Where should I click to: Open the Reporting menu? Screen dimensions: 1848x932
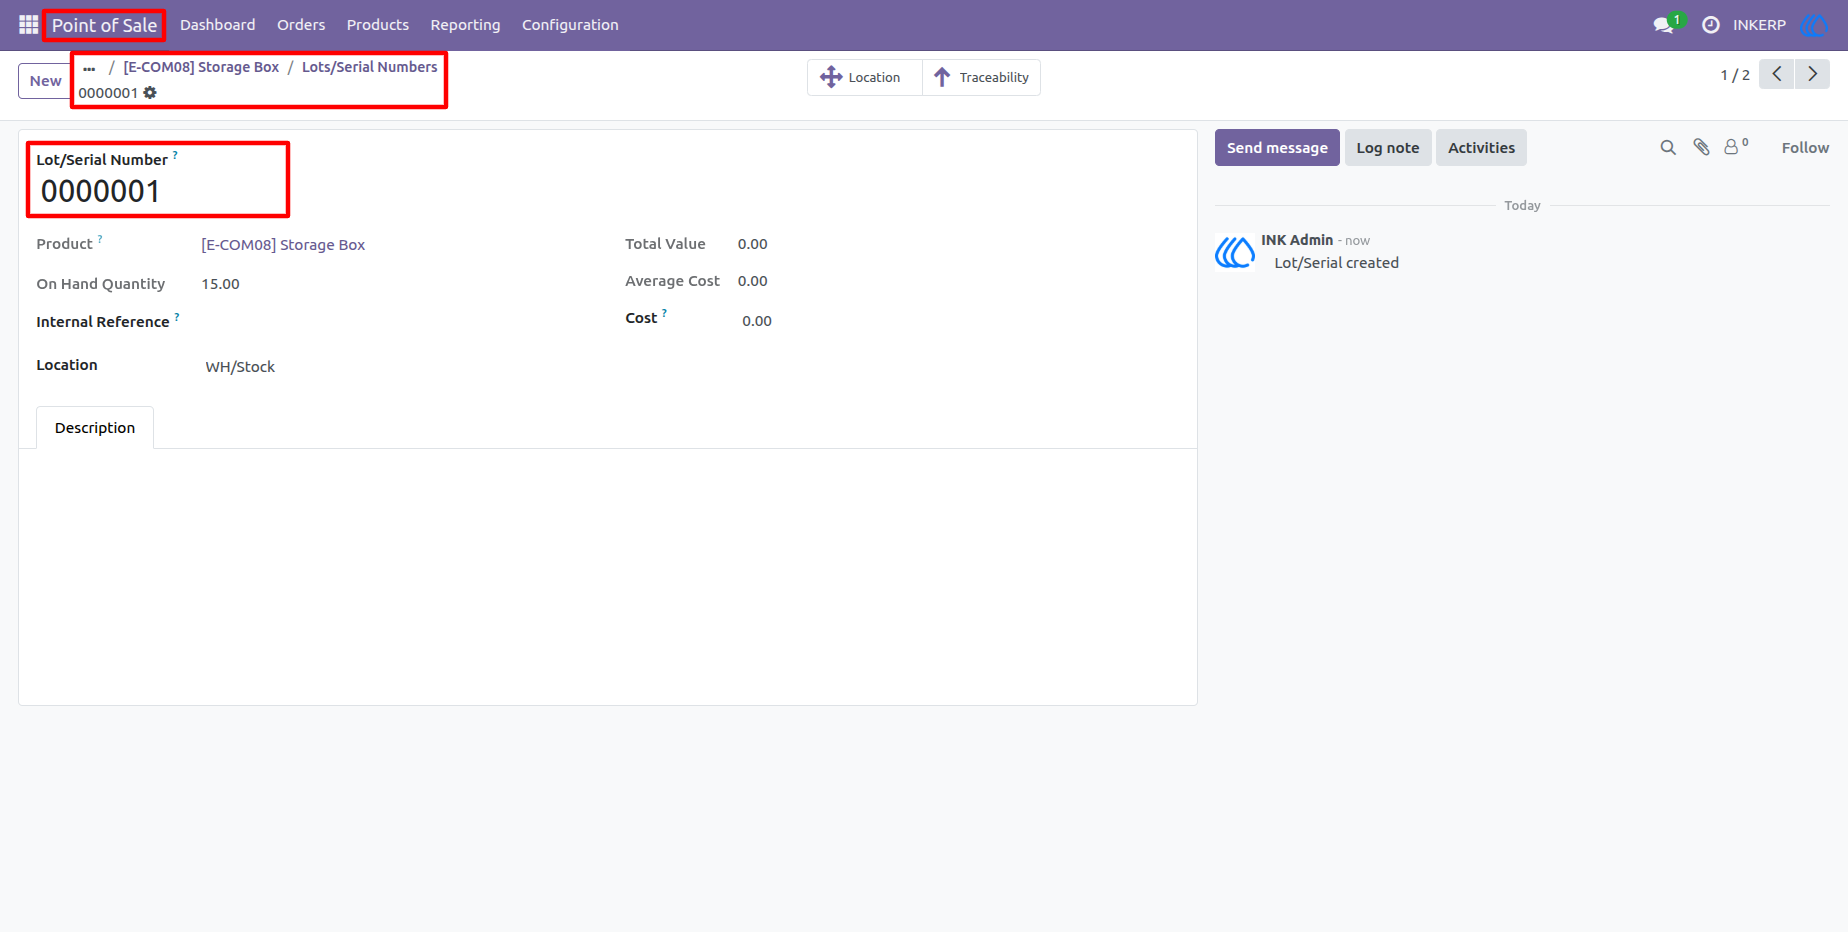[465, 25]
